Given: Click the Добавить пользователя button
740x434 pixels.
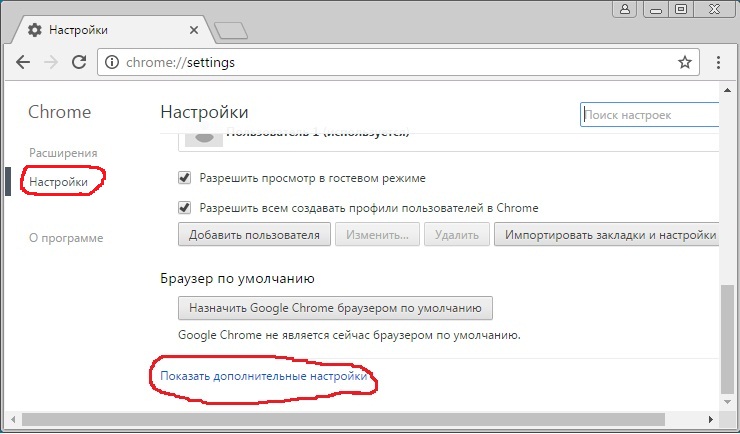Looking at the screenshot, I should tap(254, 235).
